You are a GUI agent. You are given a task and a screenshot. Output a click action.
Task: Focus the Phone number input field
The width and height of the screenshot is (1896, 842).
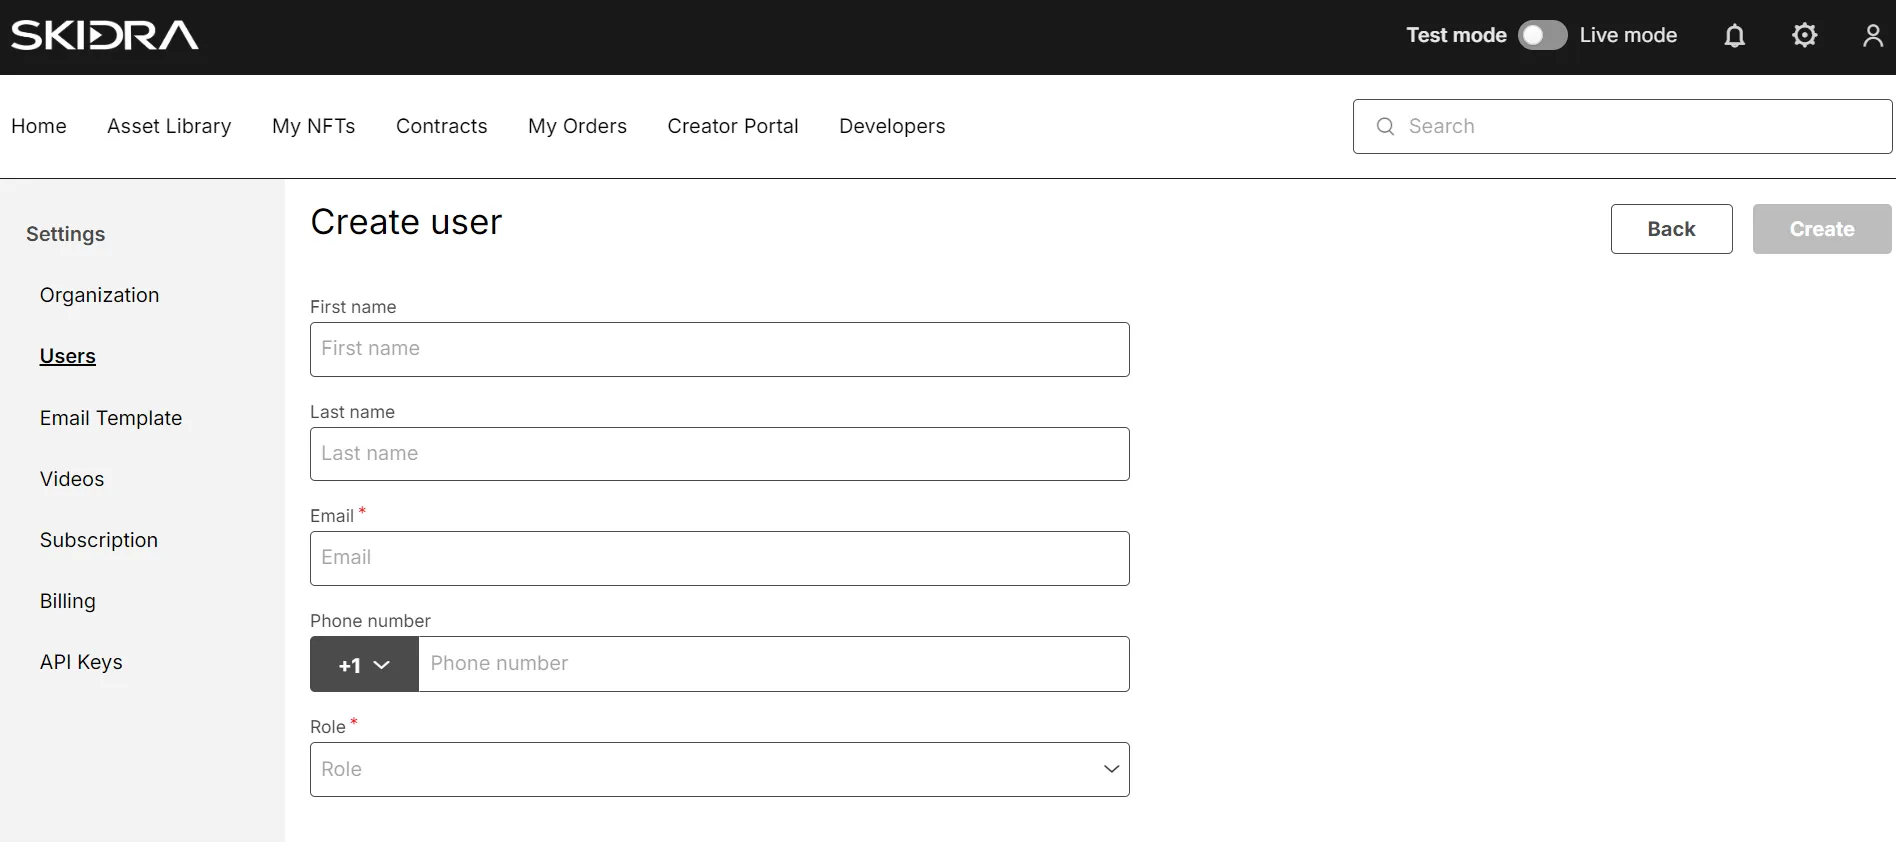pos(774,664)
